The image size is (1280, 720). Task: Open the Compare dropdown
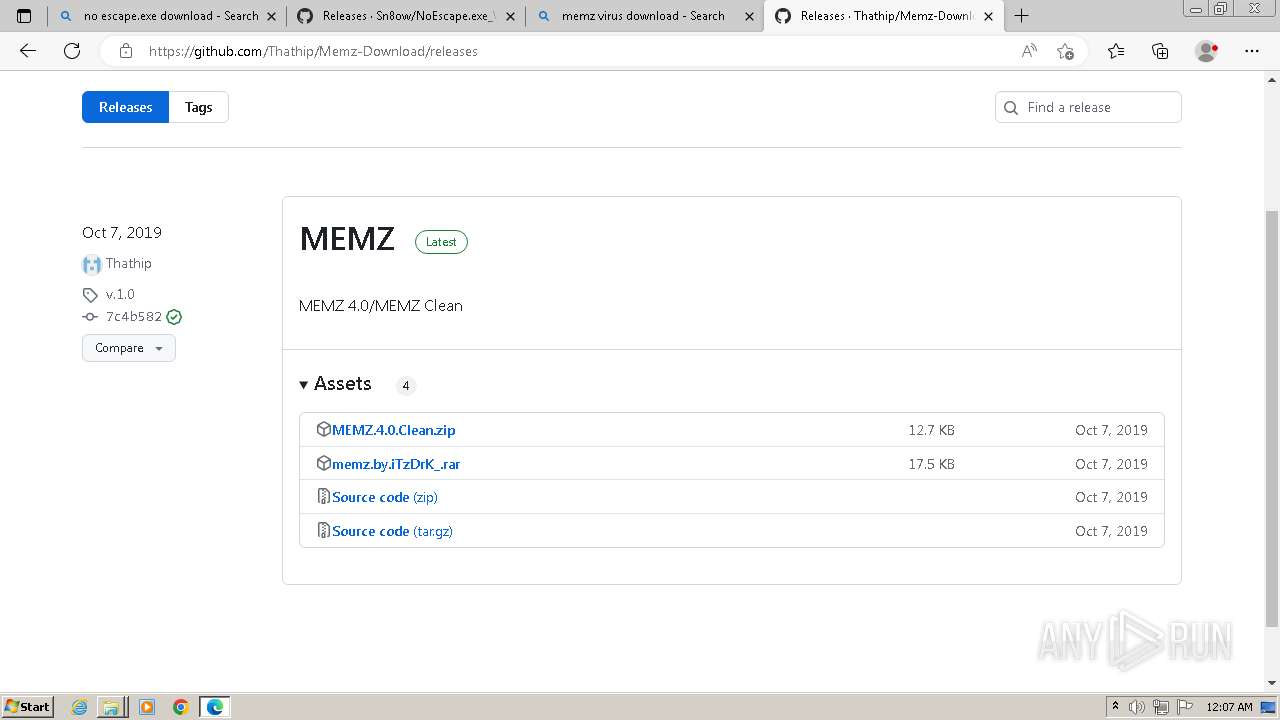[x=129, y=348]
